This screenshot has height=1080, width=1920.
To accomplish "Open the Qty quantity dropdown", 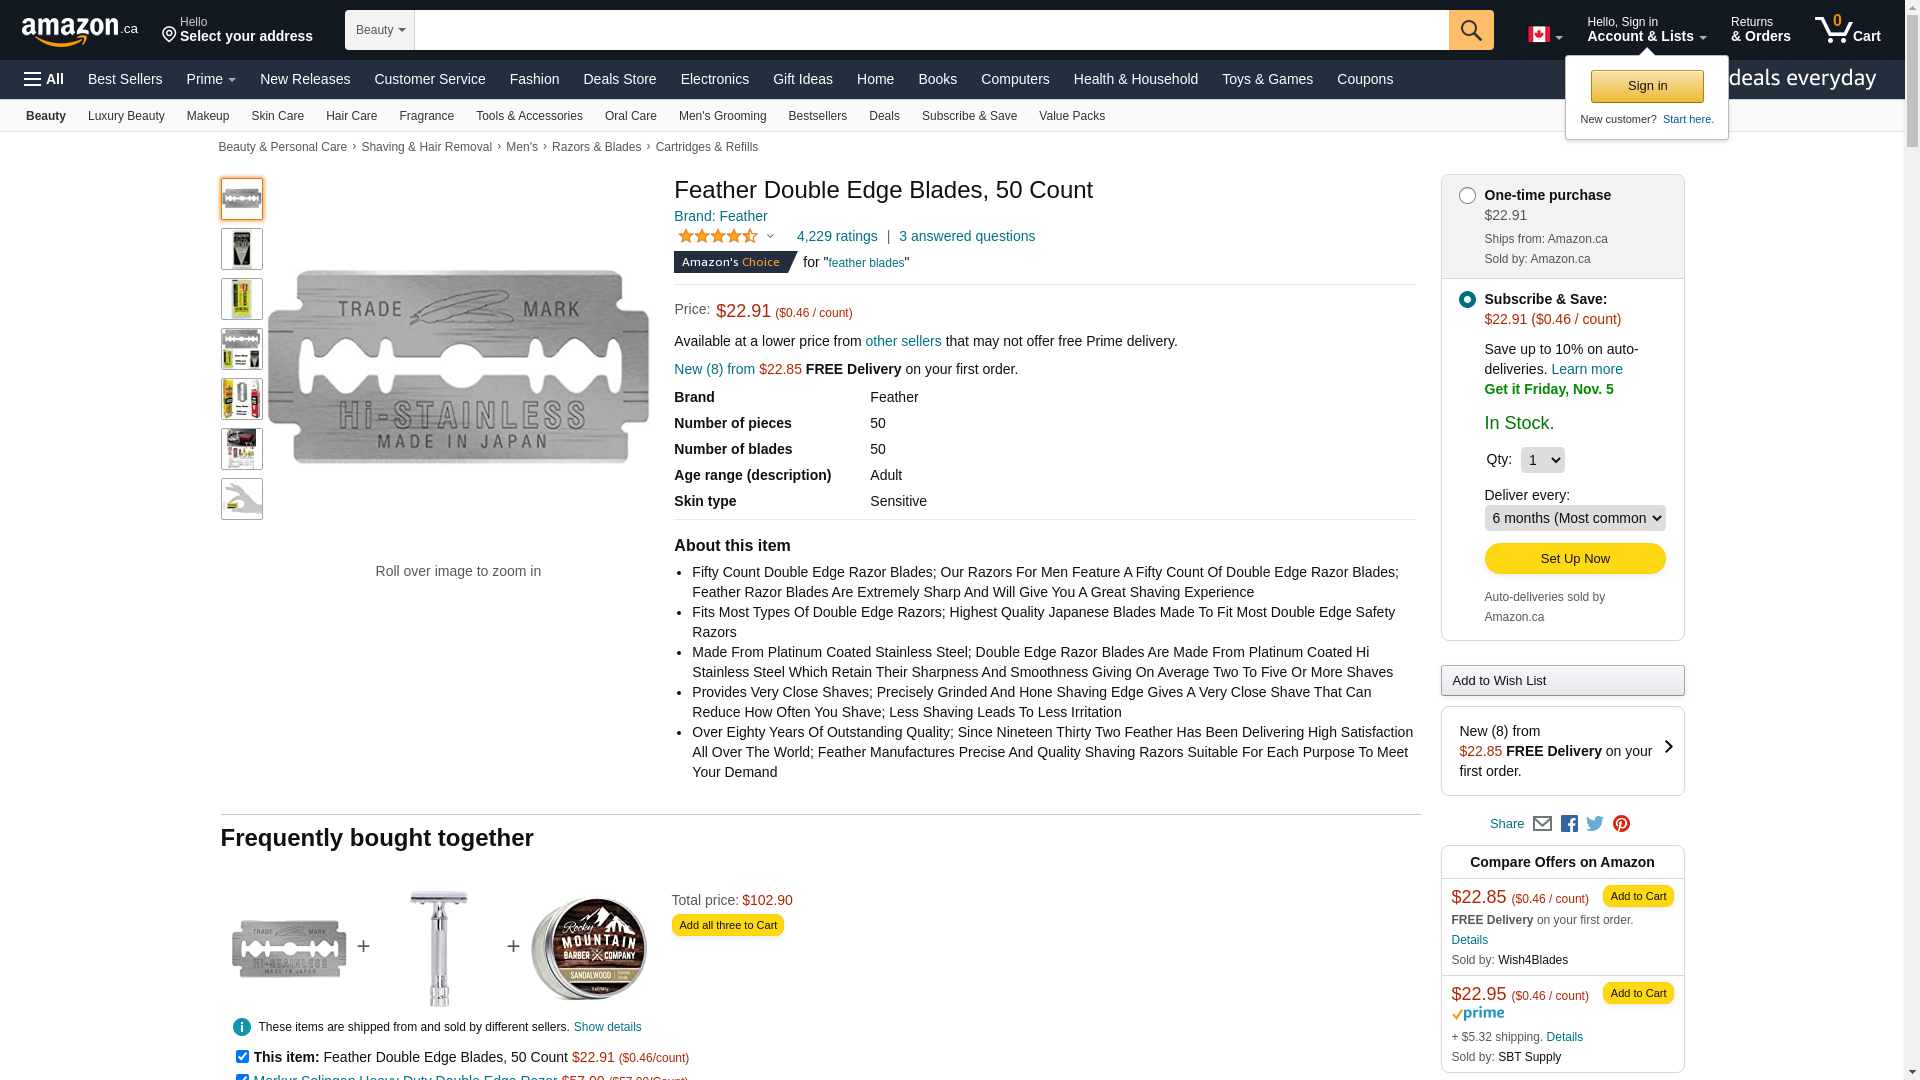I will click(1542, 460).
